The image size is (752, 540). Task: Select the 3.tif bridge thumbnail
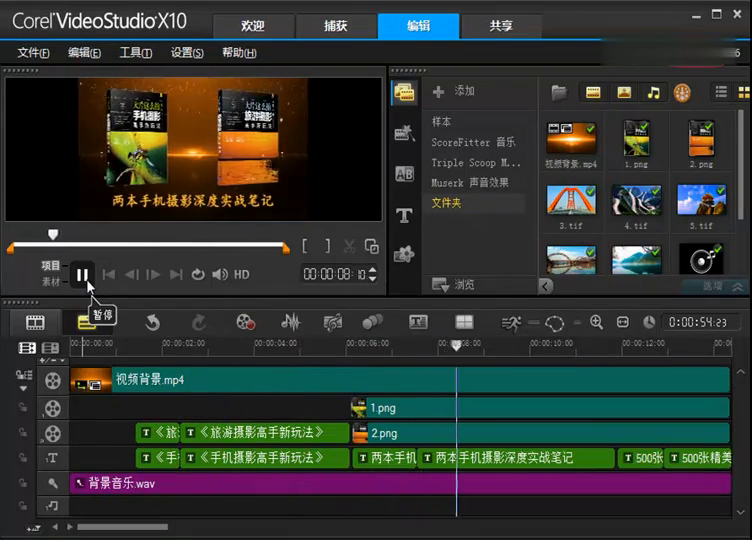pyautogui.click(x=571, y=200)
